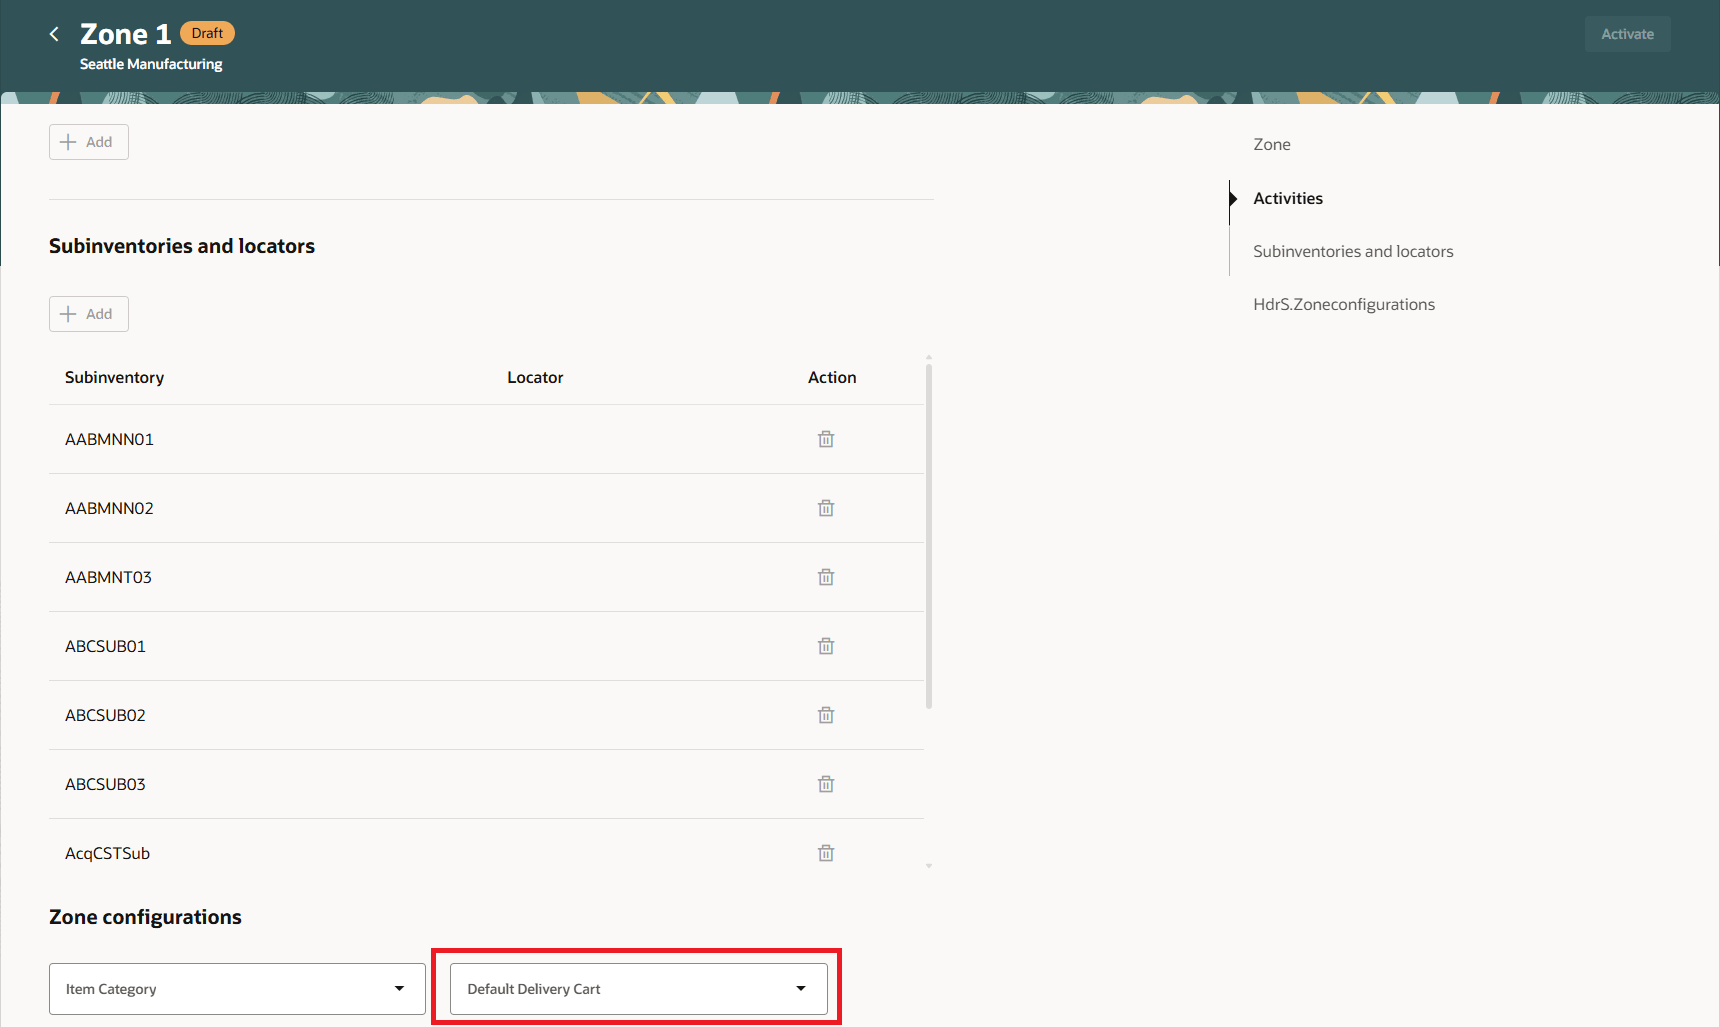This screenshot has height=1027, width=1720.
Task: Open the Default Delivery Cart dropdown
Action: (639, 989)
